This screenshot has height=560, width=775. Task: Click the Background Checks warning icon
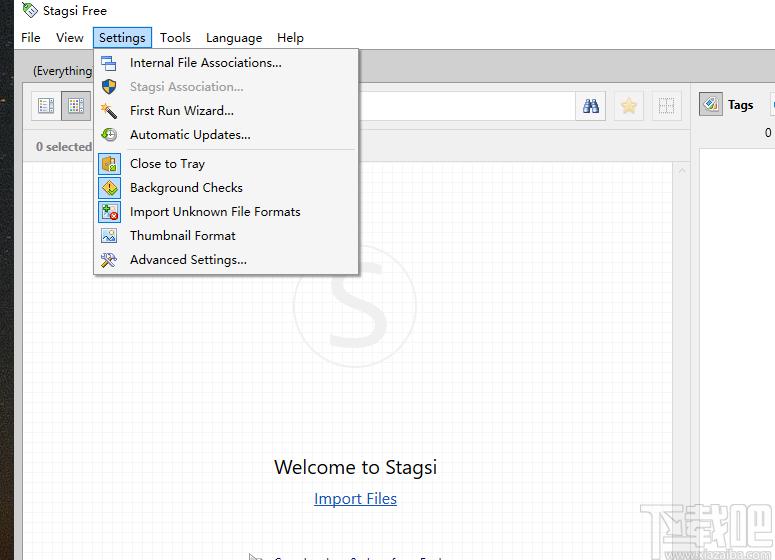pos(109,188)
